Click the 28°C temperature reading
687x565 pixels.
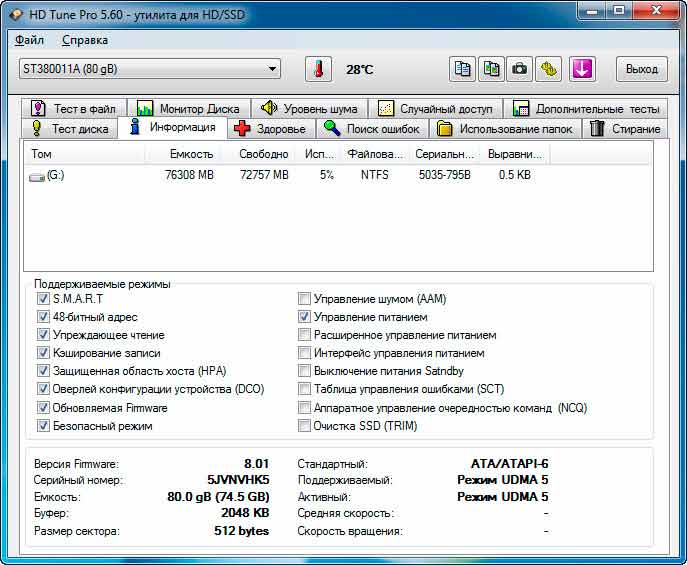tap(360, 70)
